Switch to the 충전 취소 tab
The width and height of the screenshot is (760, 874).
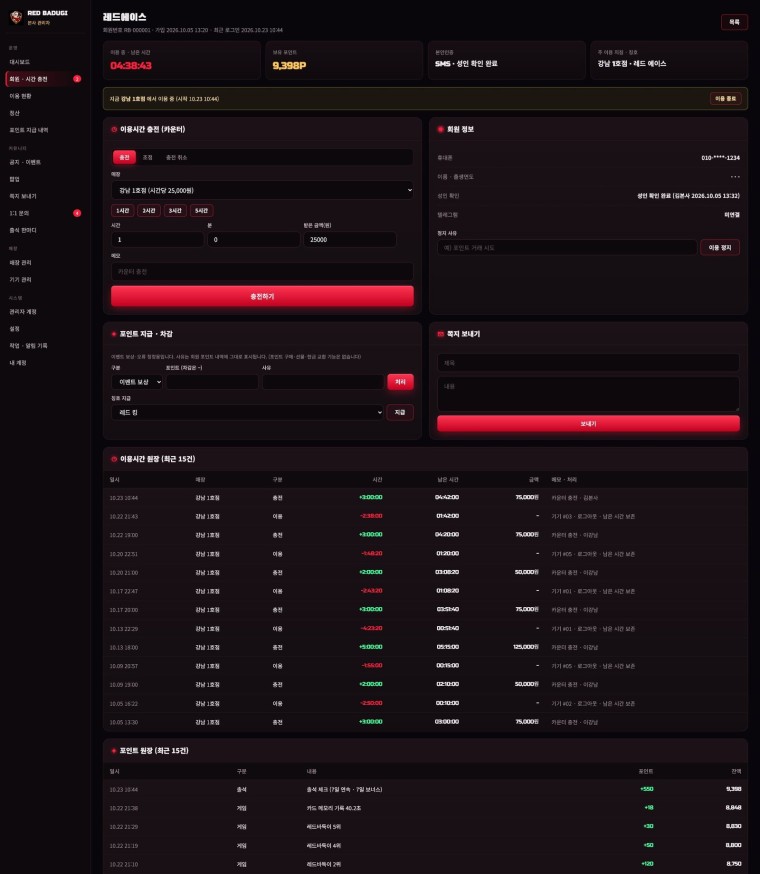point(176,157)
